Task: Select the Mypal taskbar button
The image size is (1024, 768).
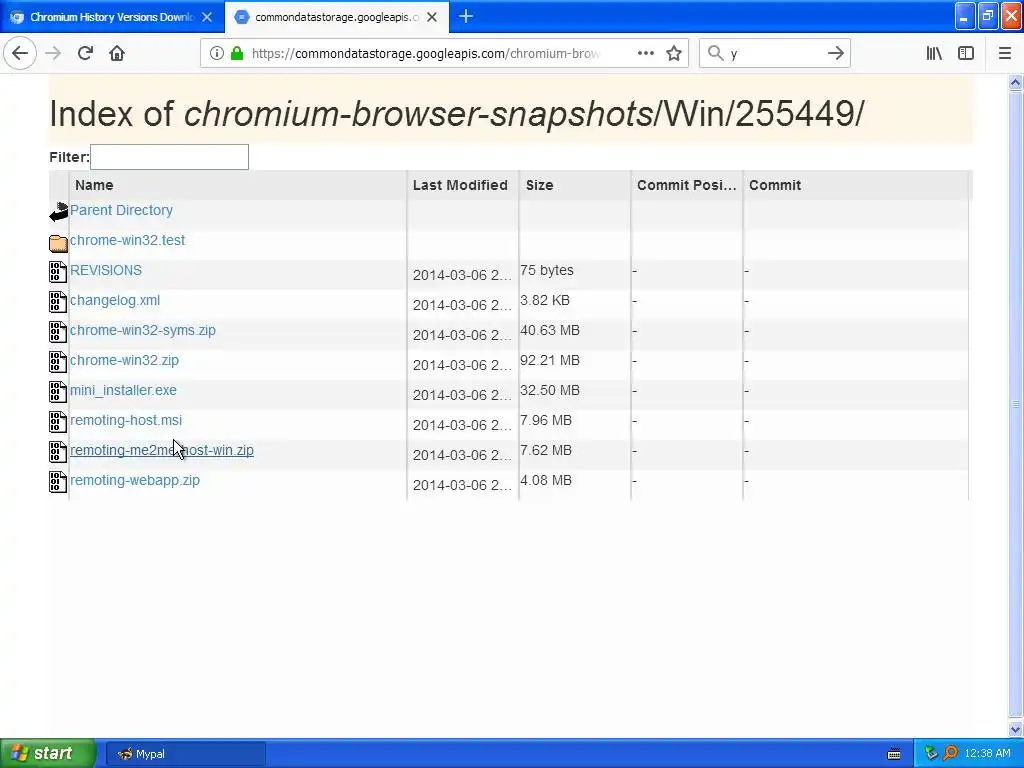Action: tap(185, 754)
